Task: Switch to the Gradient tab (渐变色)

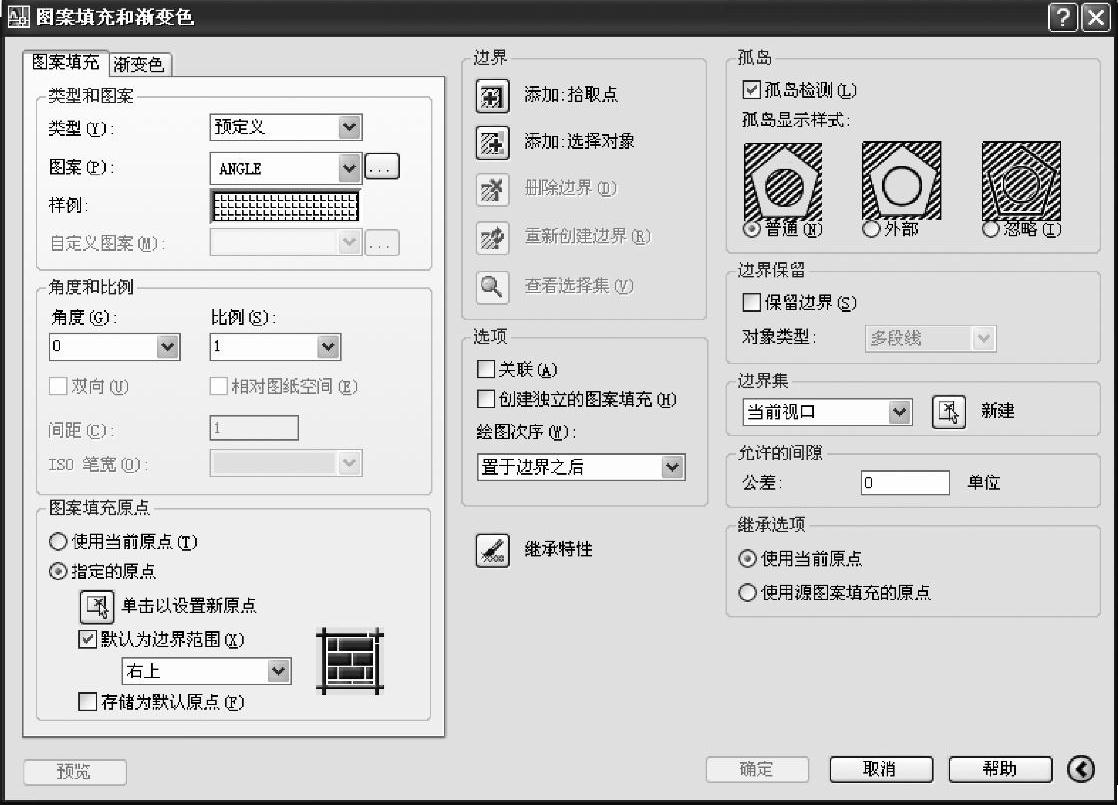Action: (139, 65)
